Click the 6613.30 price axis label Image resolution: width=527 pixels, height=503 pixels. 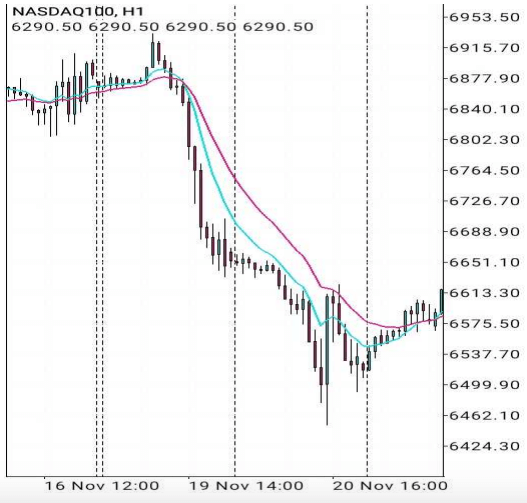(484, 293)
